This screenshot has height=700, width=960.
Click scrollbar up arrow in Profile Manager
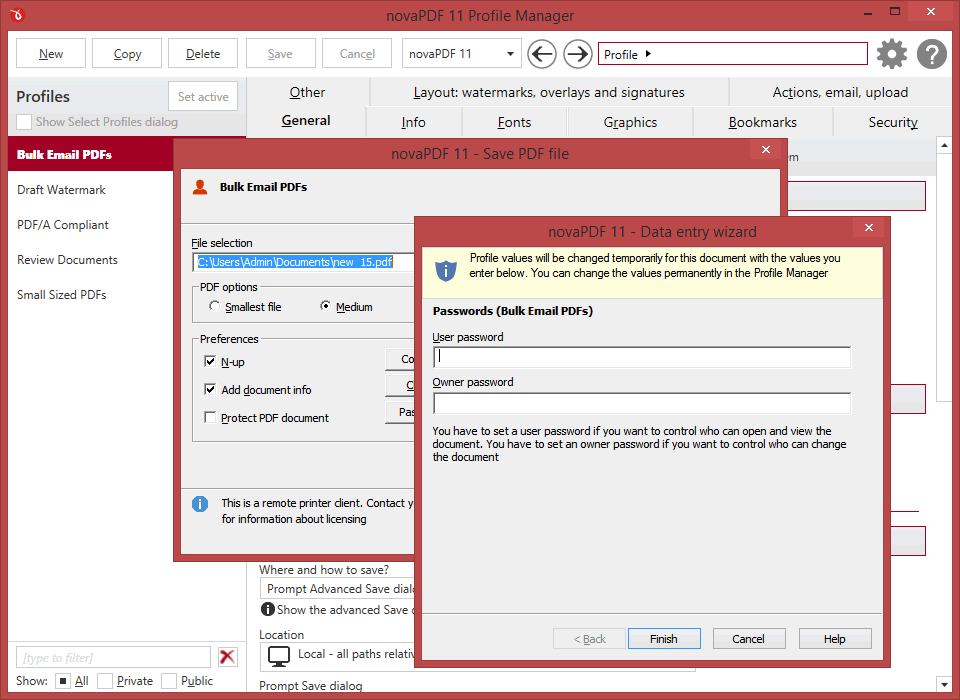coord(944,145)
